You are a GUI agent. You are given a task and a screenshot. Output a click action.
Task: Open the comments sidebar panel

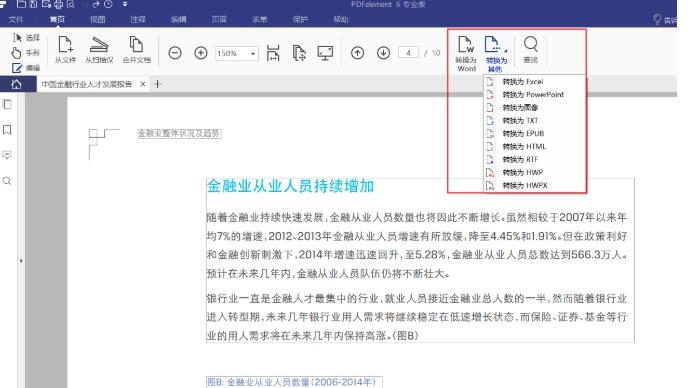(x=7, y=155)
